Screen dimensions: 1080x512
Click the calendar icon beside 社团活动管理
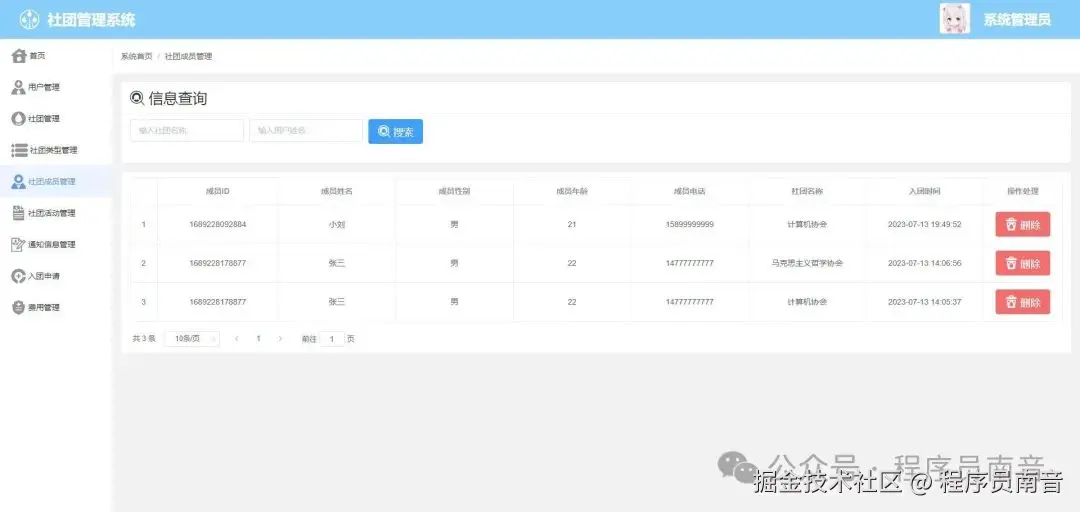pos(19,213)
